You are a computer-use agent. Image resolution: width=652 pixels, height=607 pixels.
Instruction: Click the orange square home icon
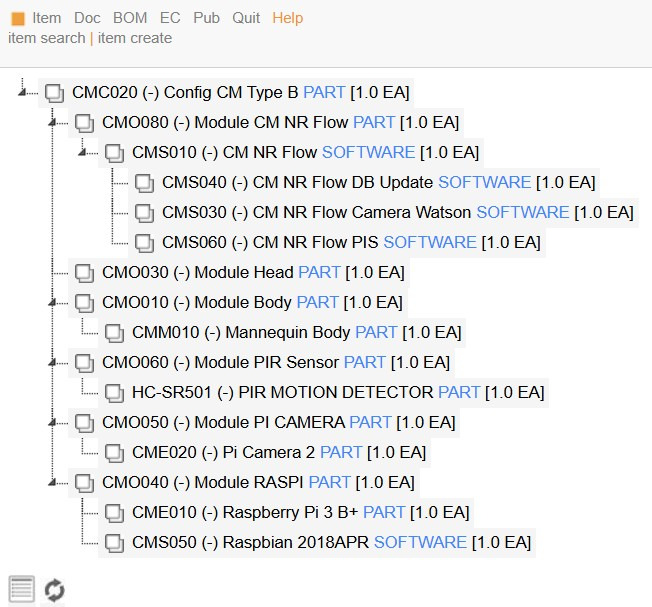click(18, 19)
